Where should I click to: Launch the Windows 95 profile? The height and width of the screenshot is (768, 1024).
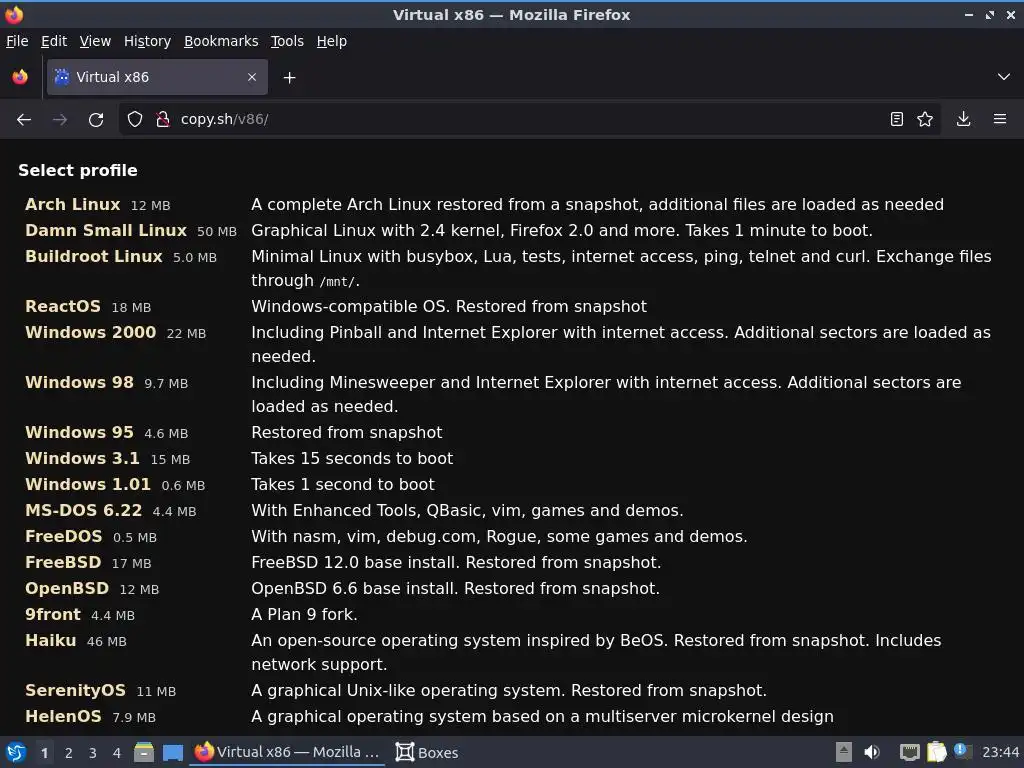[79, 432]
